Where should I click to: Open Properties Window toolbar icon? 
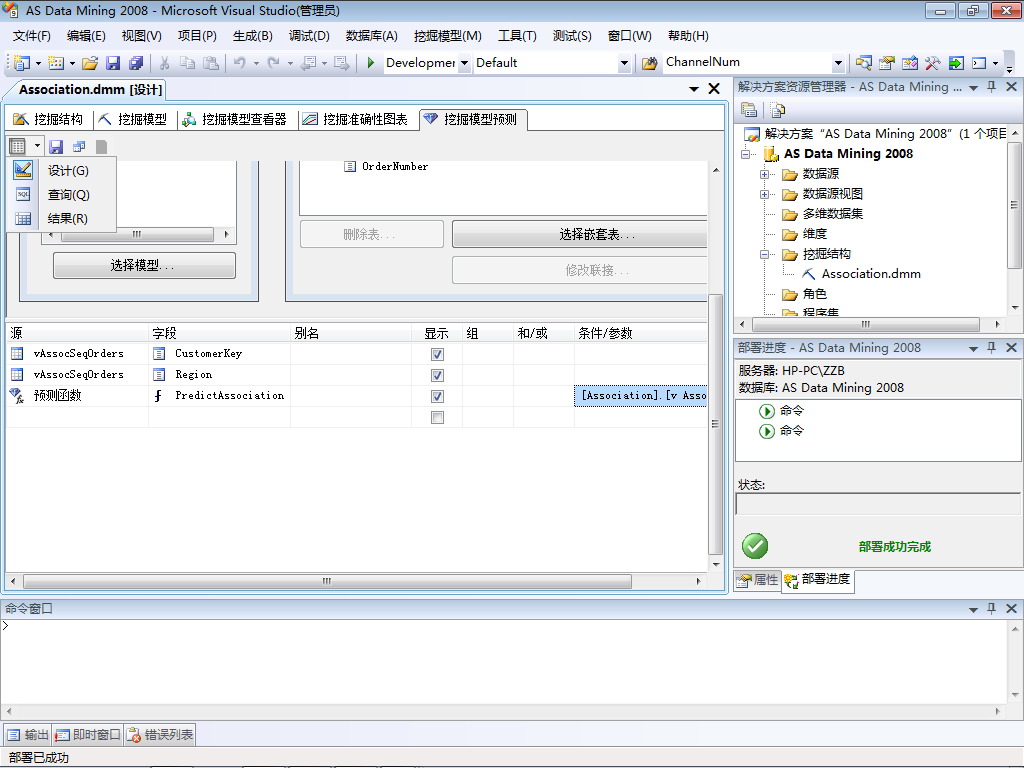(886, 63)
